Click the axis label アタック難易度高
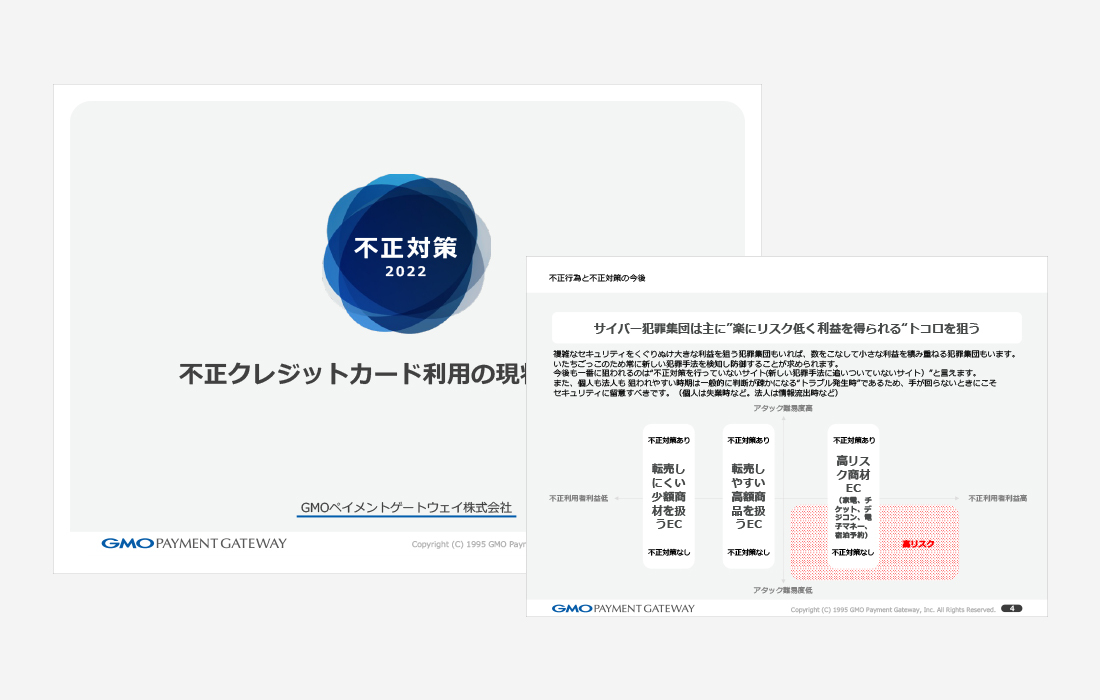This screenshot has height=700, width=1100. 783,408
